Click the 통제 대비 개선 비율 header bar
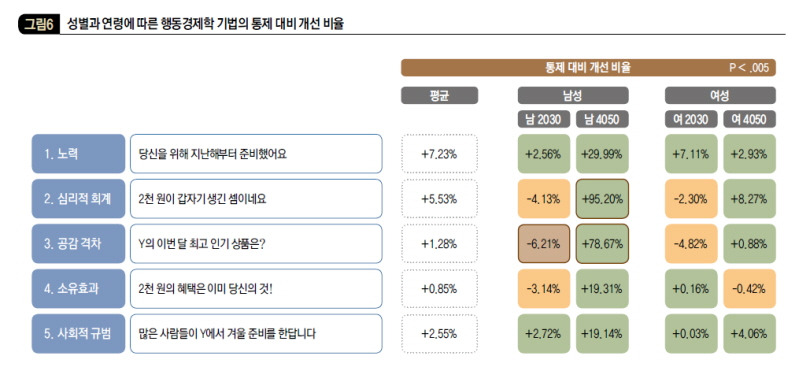The width and height of the screenshot is (799, 371). click(x=588, y=68)
